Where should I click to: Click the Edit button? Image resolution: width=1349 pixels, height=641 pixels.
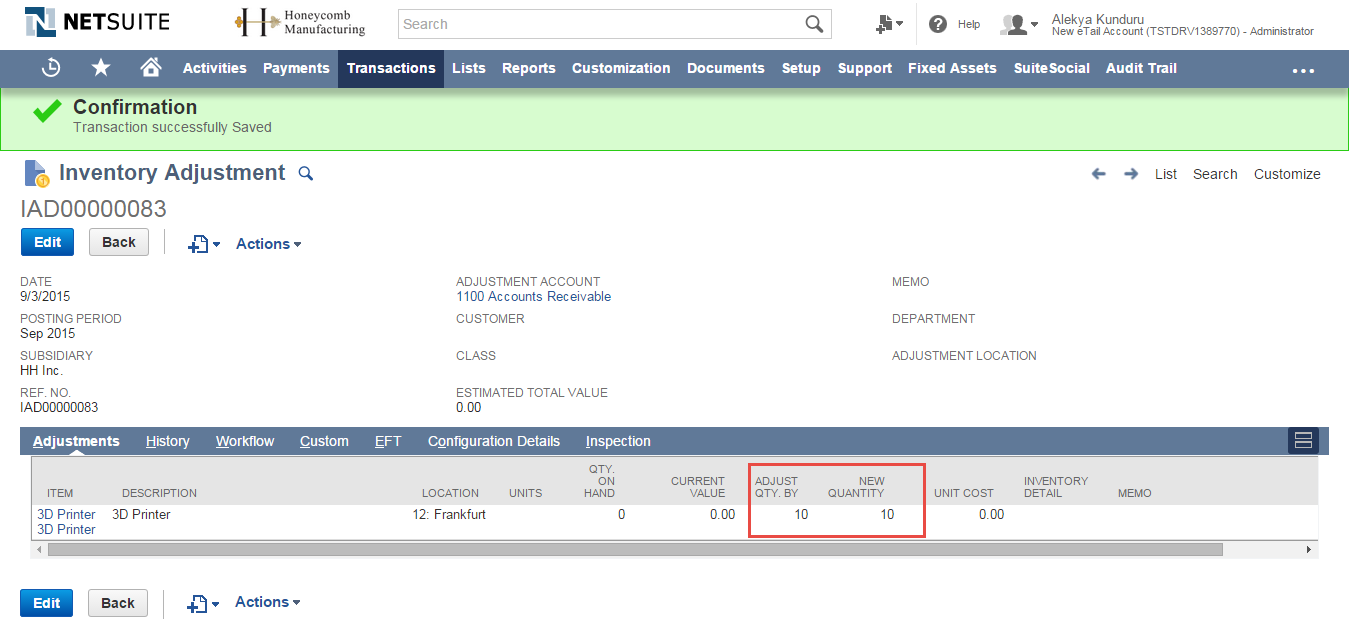point(47,241)
